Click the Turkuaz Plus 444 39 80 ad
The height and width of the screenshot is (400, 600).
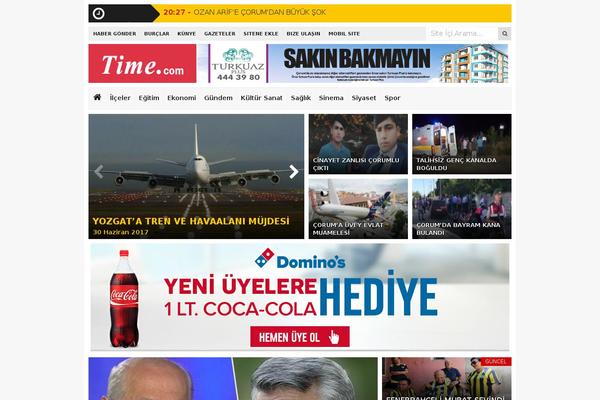(238, 64)
